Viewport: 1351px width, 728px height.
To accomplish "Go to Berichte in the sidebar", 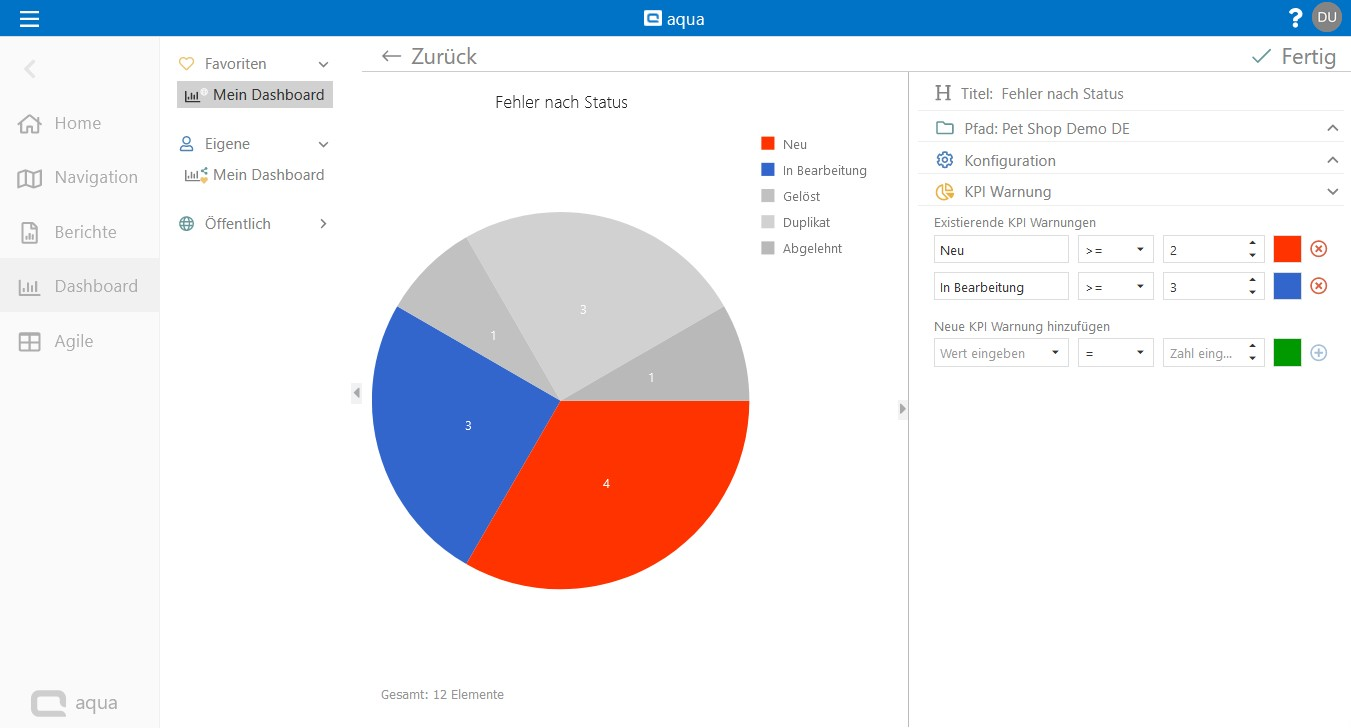I will (85, 232).
